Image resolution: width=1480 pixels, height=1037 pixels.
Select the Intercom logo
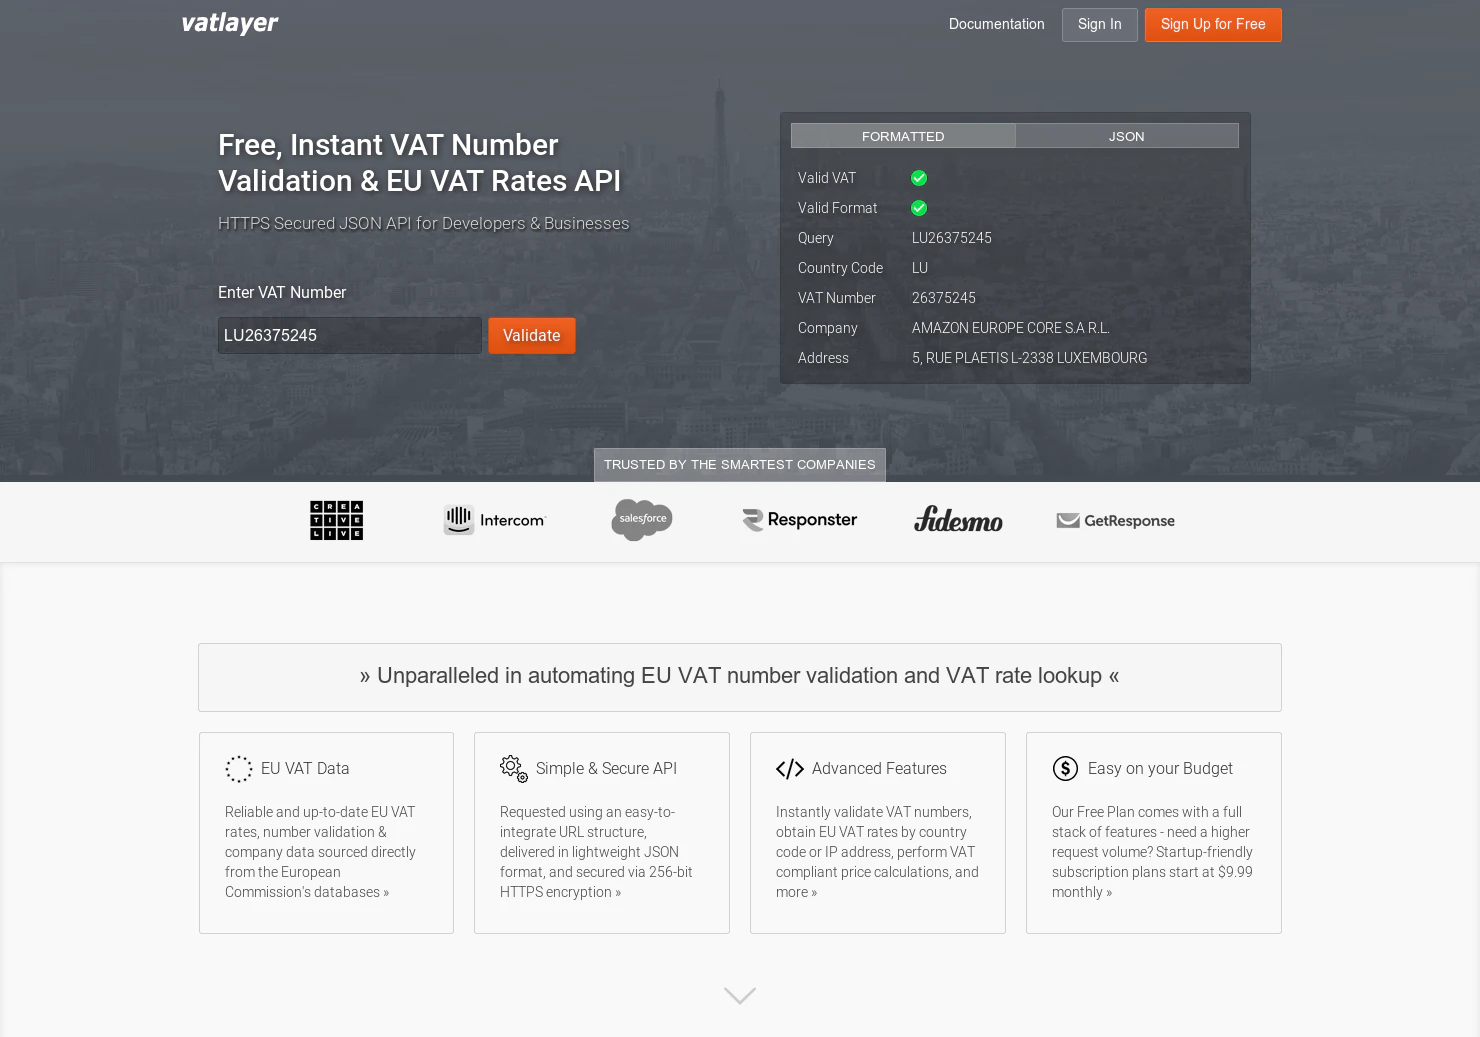click(x=494, y=520)
